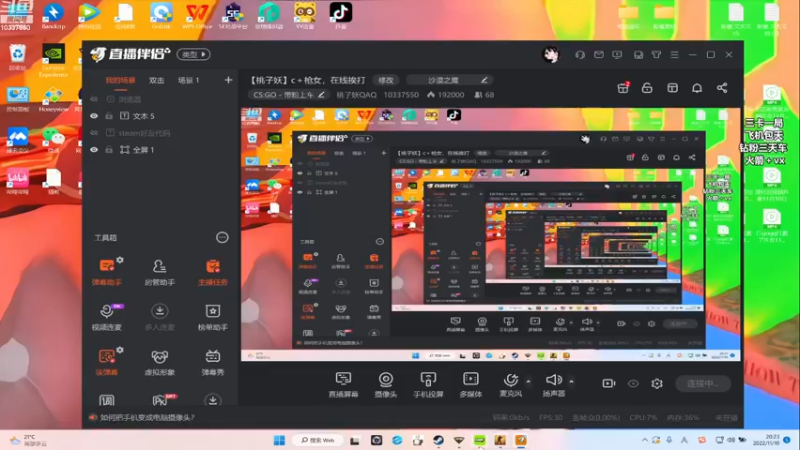Open the 主播任务 tool
The height and width of the screenshot is (450, 800).
pos(213,271)
